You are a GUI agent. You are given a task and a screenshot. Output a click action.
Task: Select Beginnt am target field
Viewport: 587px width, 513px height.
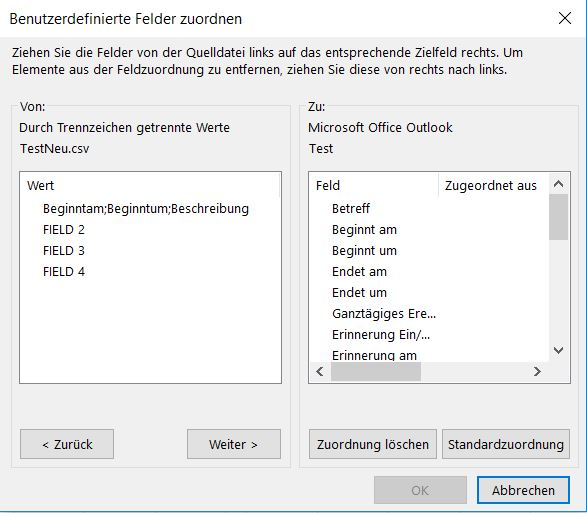pos(364,230)
